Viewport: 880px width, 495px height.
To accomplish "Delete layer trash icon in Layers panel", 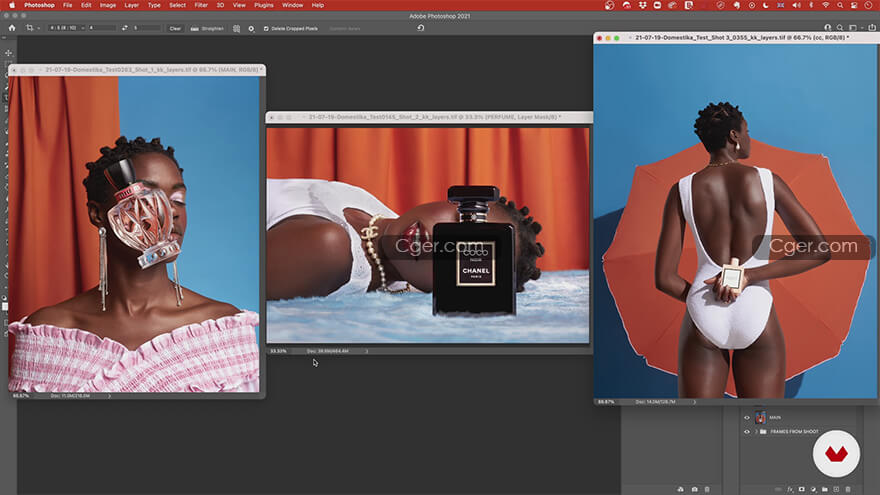I will pos(848,489).
